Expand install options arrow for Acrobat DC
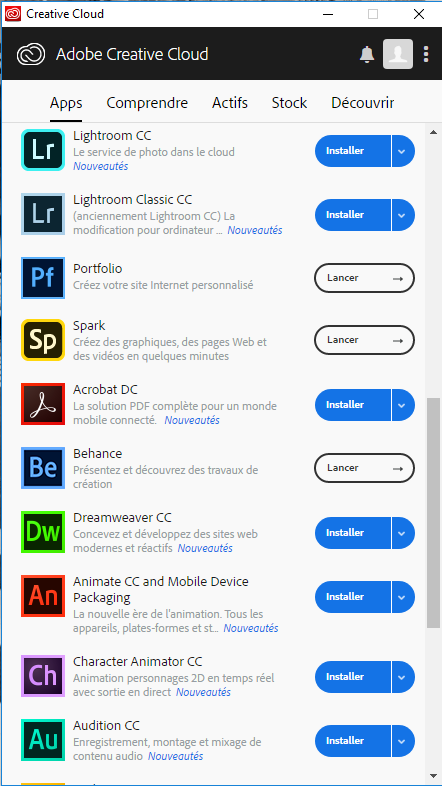This screenshot has width=442, height=786. (x=403, y=405)
